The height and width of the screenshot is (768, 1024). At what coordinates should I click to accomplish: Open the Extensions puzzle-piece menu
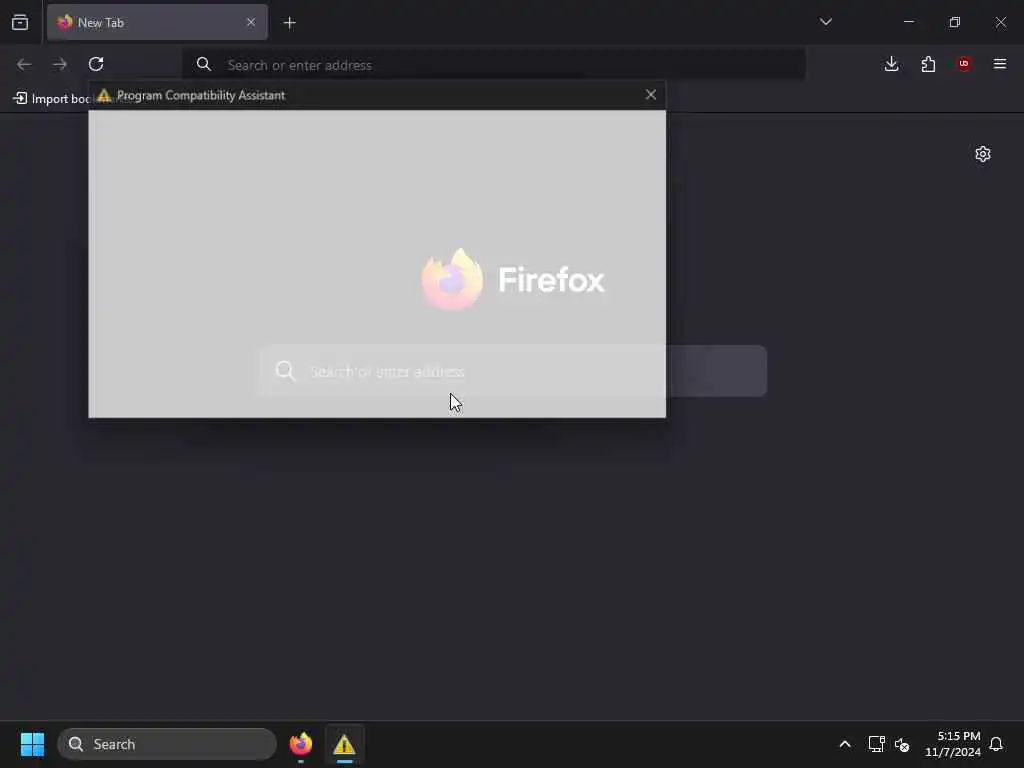(x=928, y=64)
